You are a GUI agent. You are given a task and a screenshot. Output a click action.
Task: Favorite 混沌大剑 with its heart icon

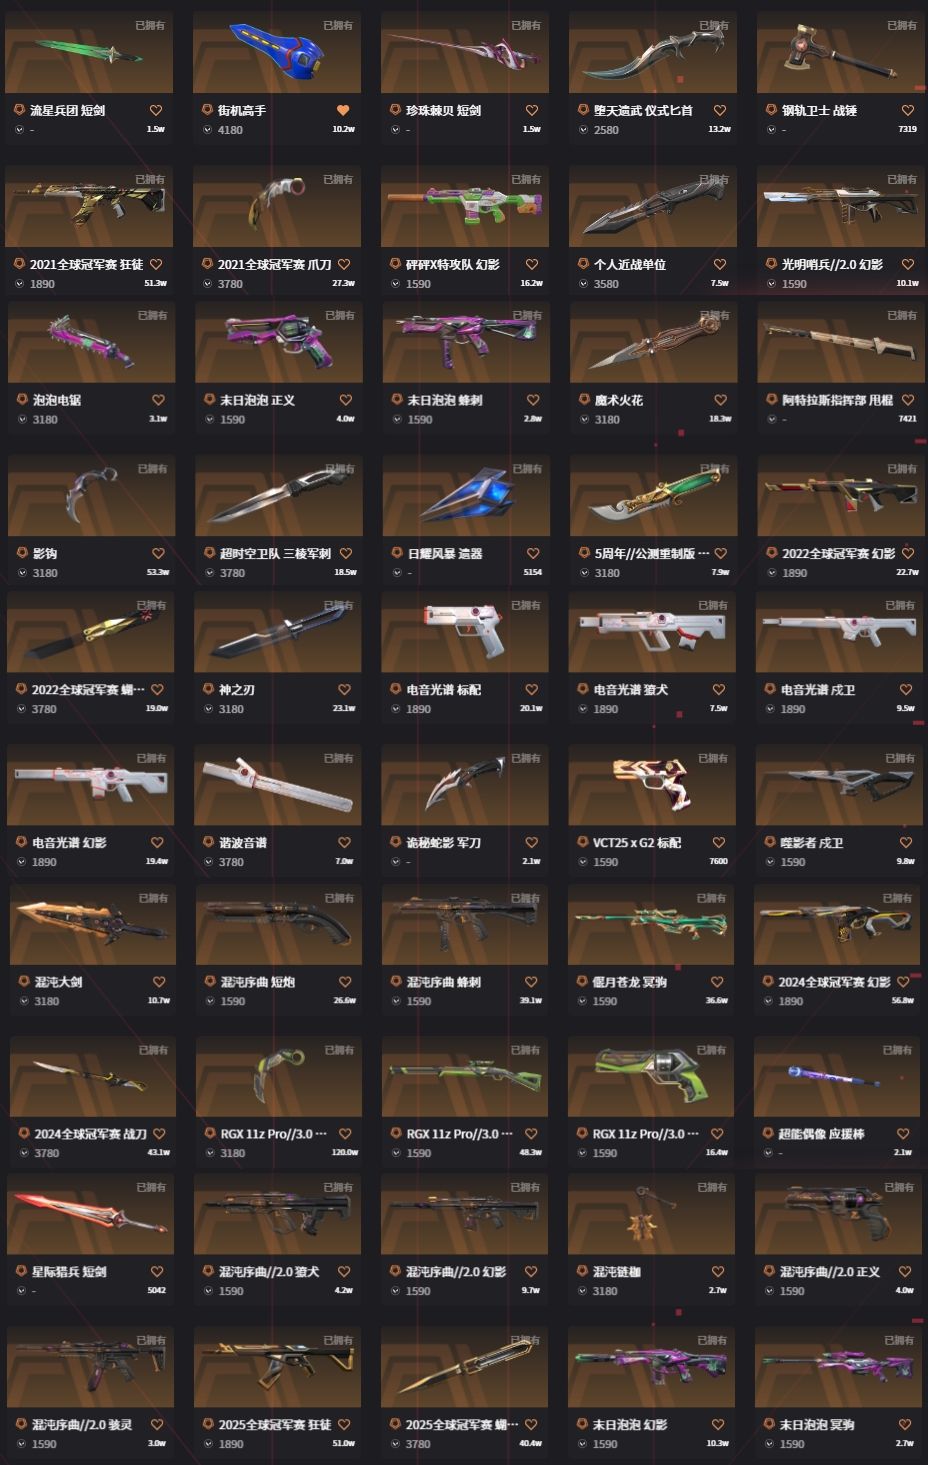point(158,982)
